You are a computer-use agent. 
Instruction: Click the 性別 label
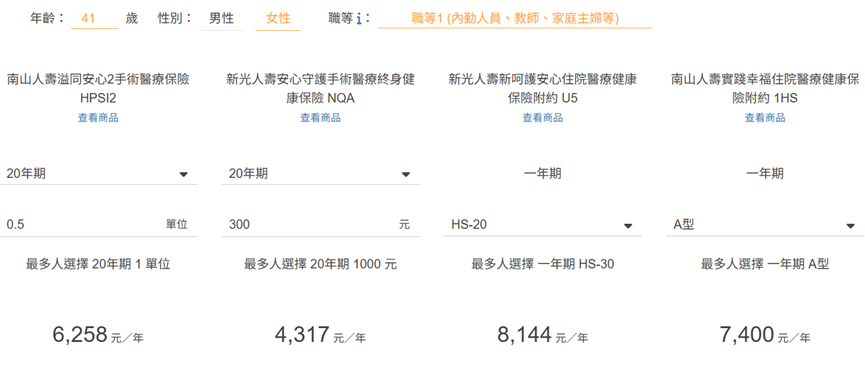click(x=174, y=19)
